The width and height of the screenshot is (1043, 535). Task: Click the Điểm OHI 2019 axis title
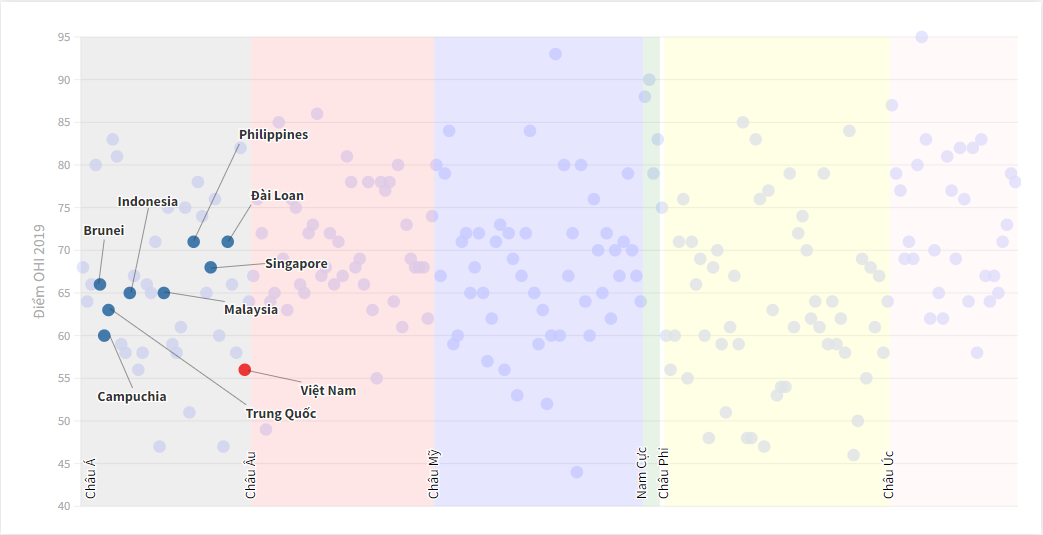pyautogui.click(x=41, y=272)
